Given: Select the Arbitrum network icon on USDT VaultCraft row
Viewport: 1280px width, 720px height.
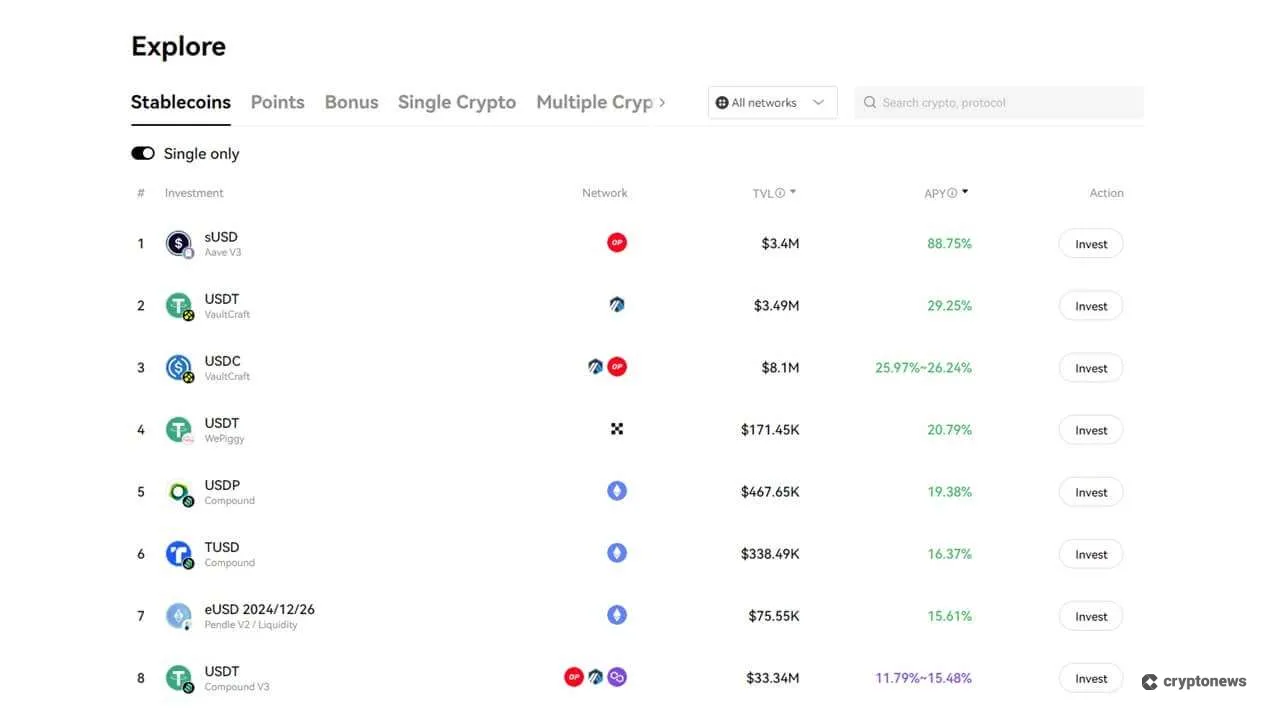Looking at the screenshot, I should tap(617, 304).
